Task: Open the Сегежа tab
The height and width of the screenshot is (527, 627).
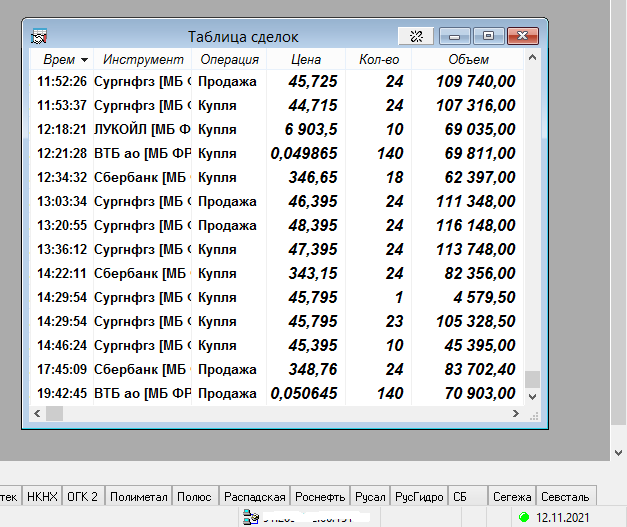Action: tap(512, 497)
